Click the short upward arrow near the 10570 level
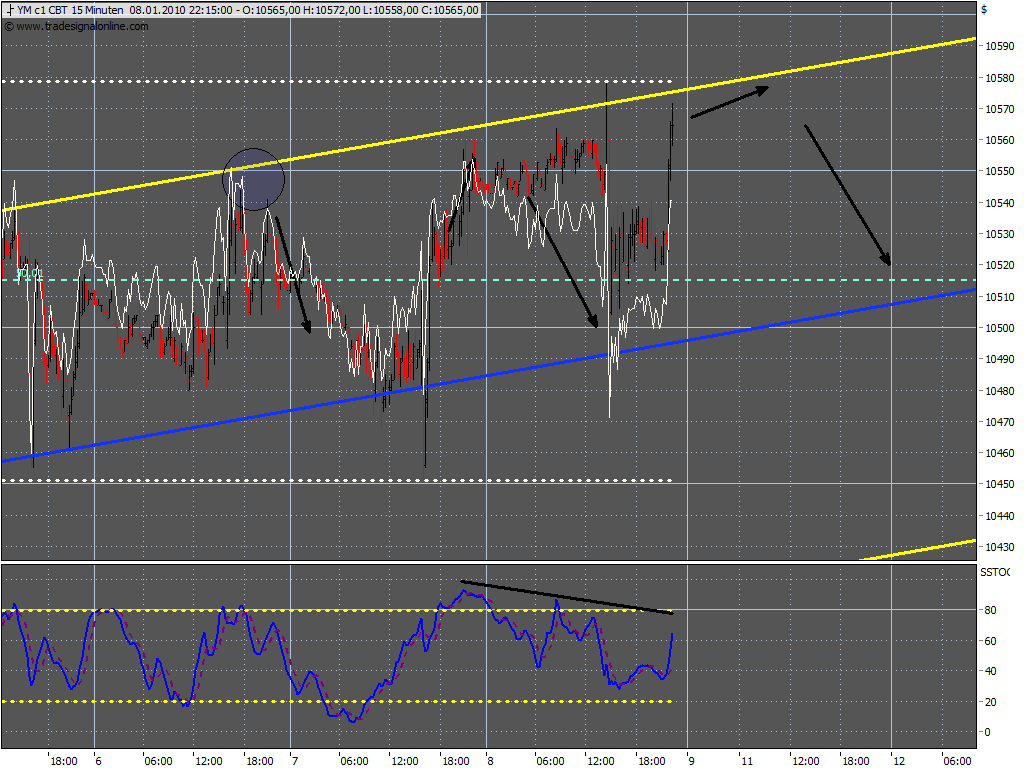Screen dimensions: 1024x768 [x=729, y=102]
